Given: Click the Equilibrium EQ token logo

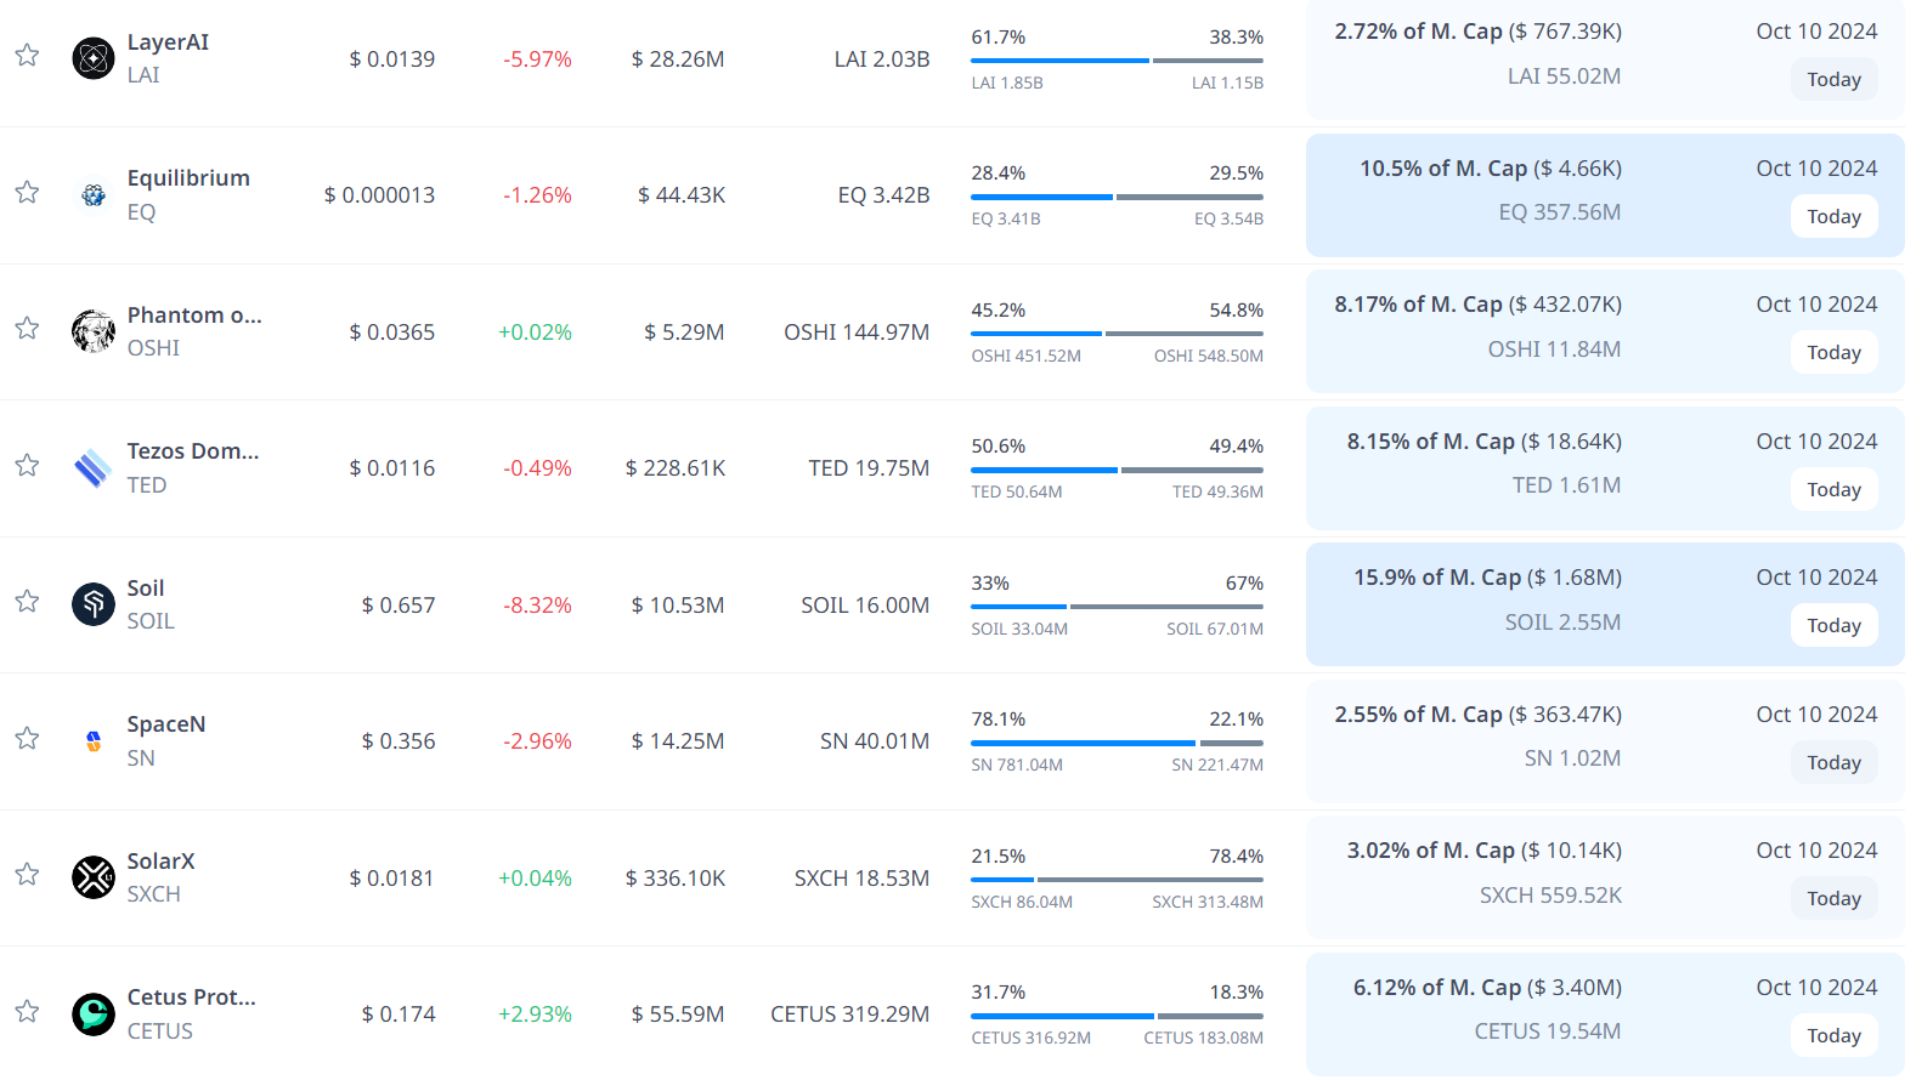Looking at the screenshot, I should click(x=93, y=195).
